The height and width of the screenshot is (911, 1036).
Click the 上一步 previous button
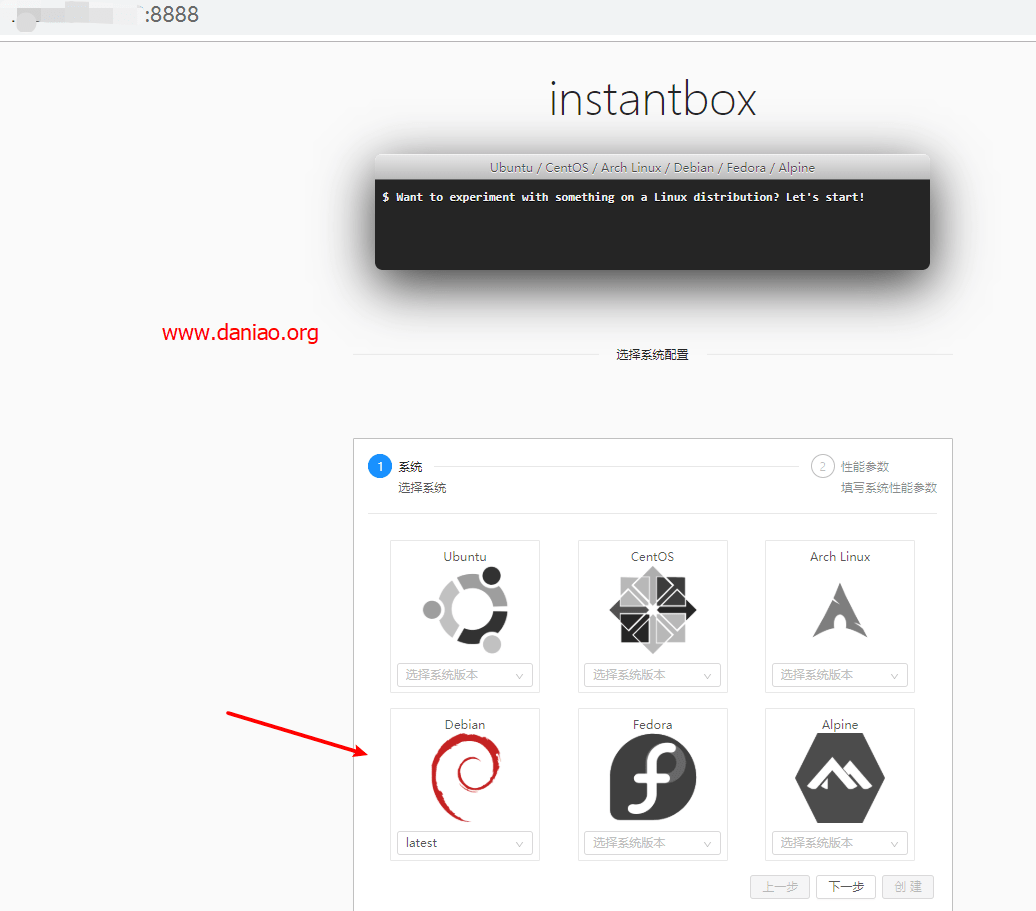coord(780,887)
